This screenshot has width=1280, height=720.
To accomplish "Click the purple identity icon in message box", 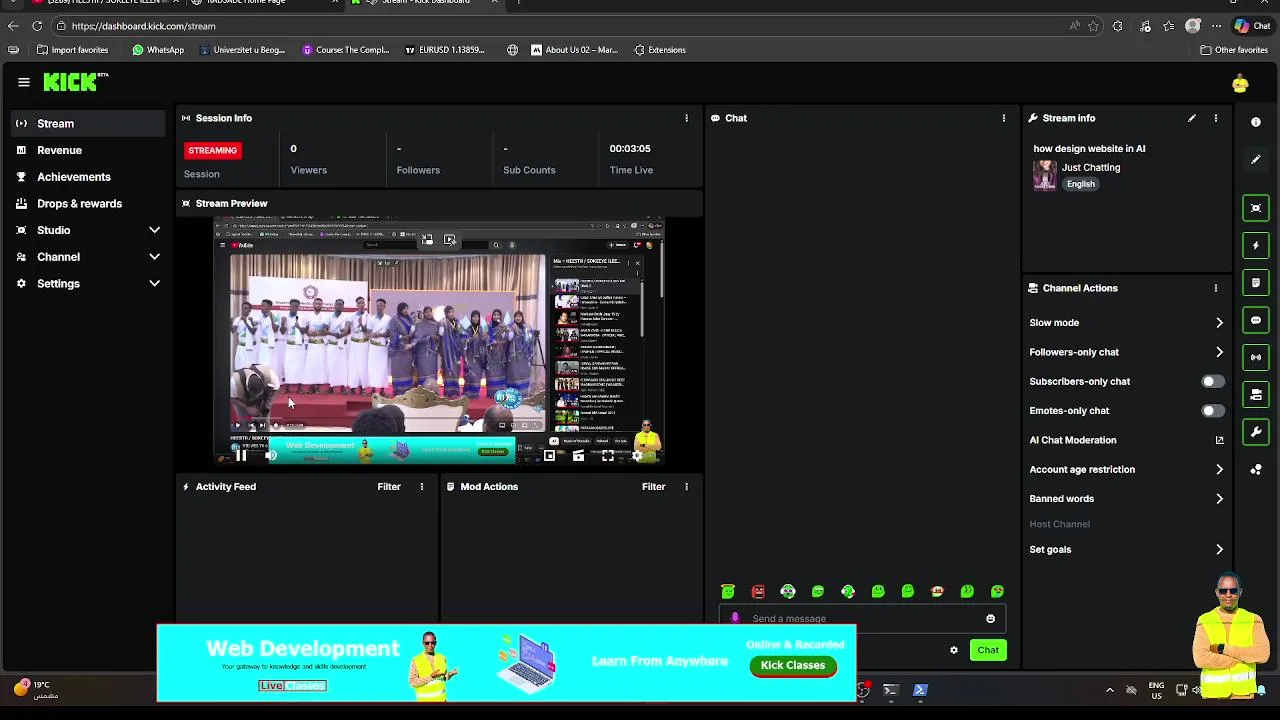I will [735, 619].
